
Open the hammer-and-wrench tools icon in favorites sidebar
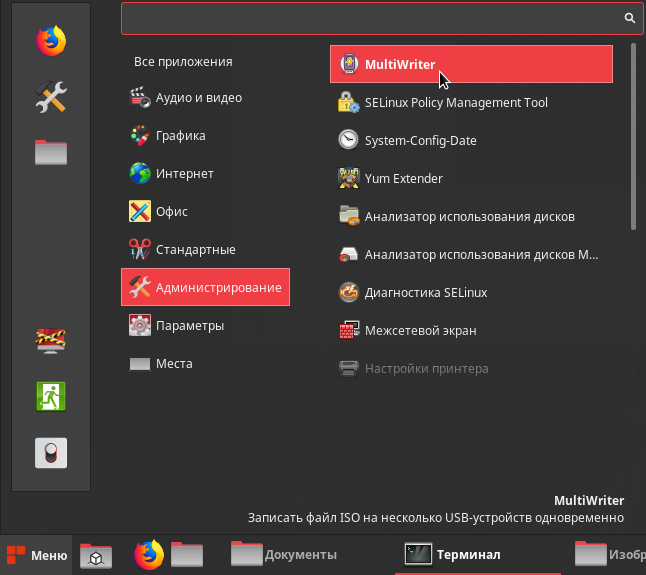point(51,97)
